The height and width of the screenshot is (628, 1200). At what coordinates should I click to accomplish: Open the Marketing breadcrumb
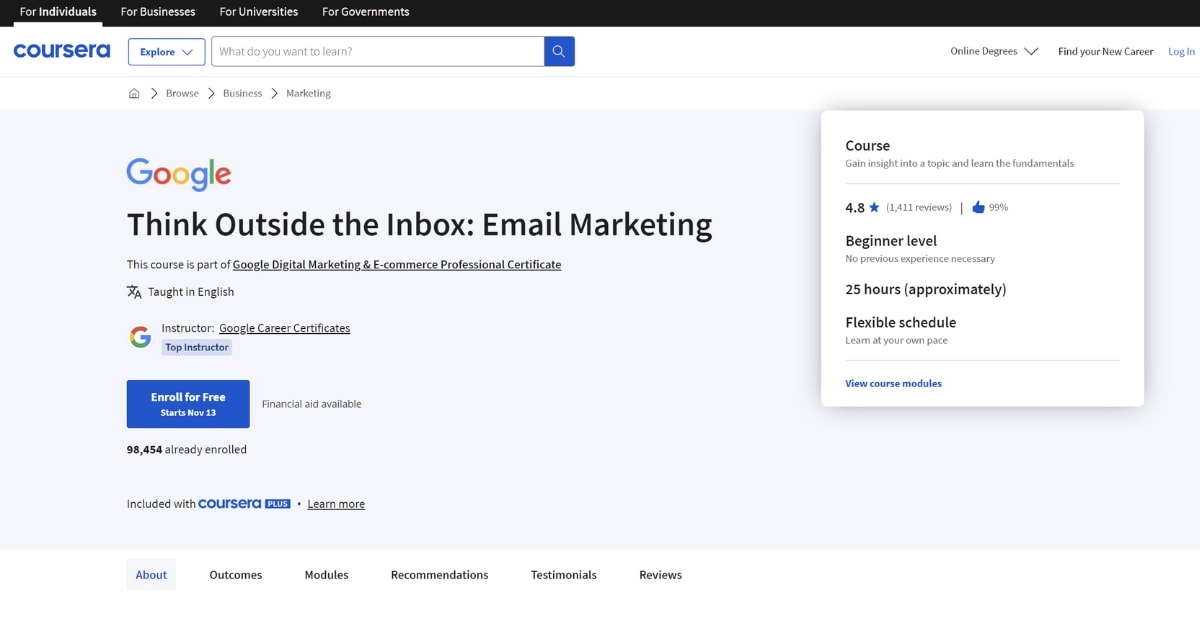[308, 93]
